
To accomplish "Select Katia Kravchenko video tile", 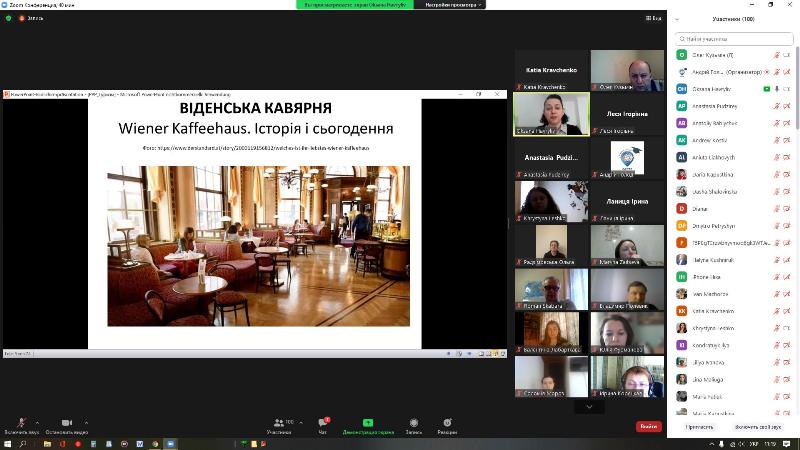I will (x=551, y=70).
